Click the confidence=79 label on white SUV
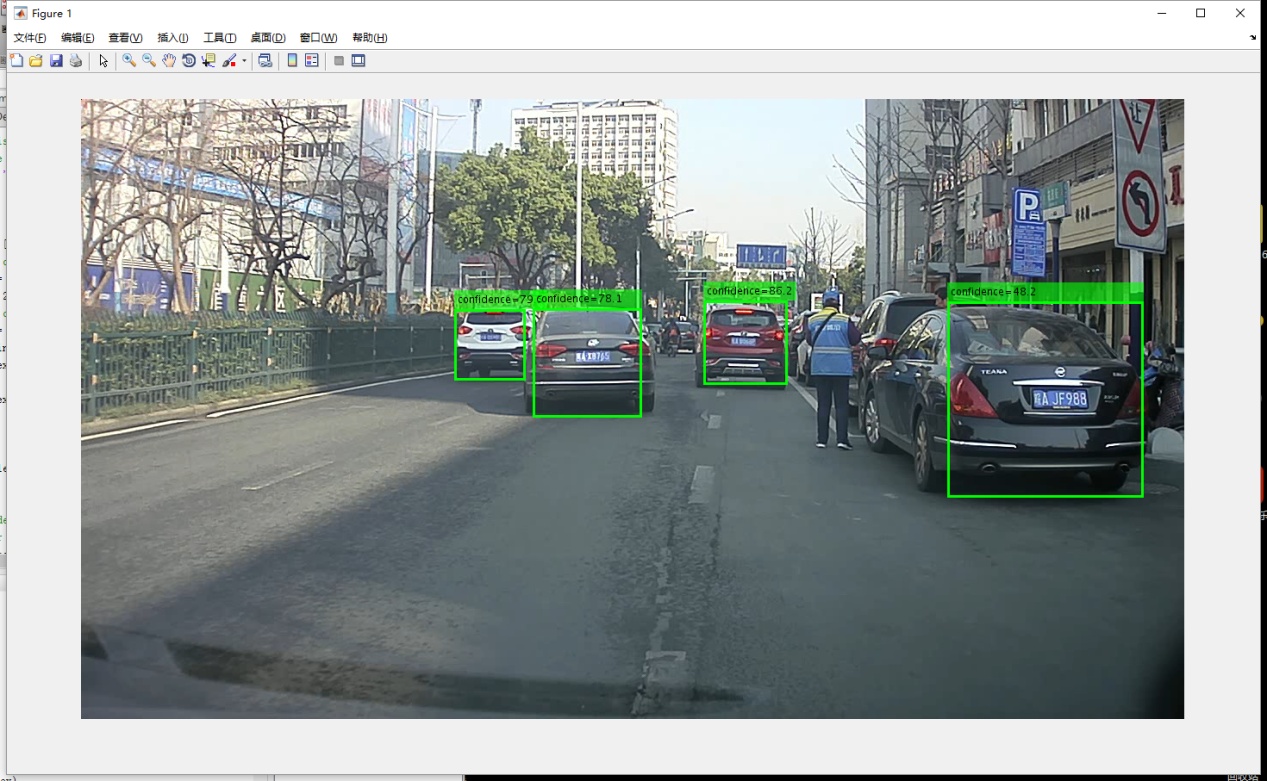Screen dimensions: 1267x781 [495, 299]
